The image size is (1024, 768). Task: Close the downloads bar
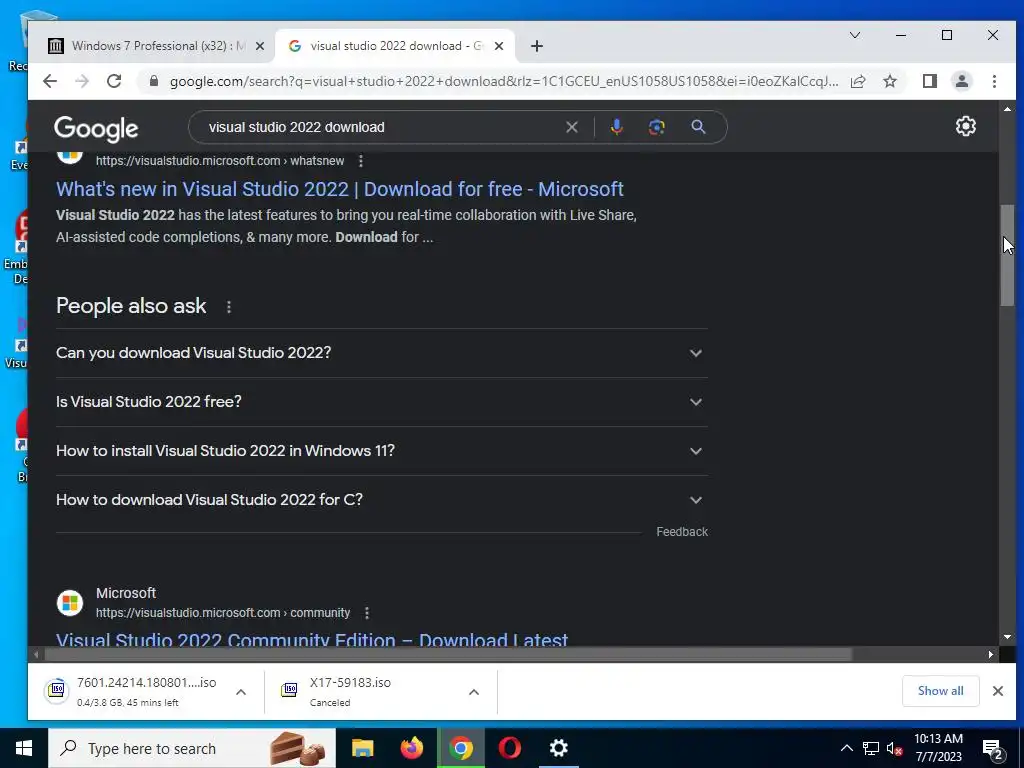point(997,691)
